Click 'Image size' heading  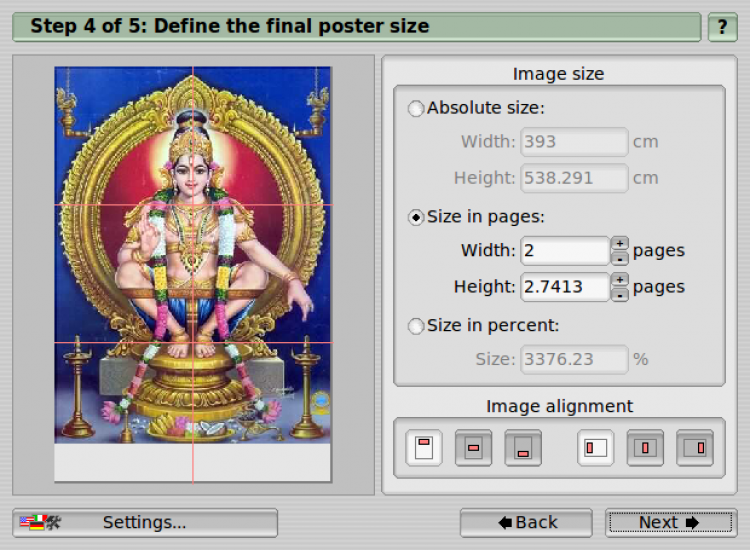(558, 74)
